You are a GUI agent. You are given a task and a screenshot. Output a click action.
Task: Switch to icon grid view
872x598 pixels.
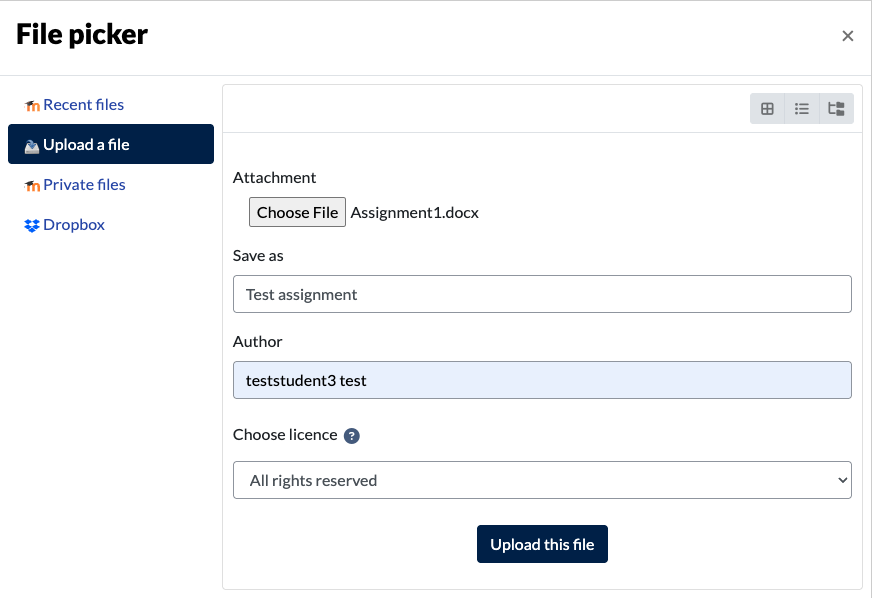coord(767,109)
